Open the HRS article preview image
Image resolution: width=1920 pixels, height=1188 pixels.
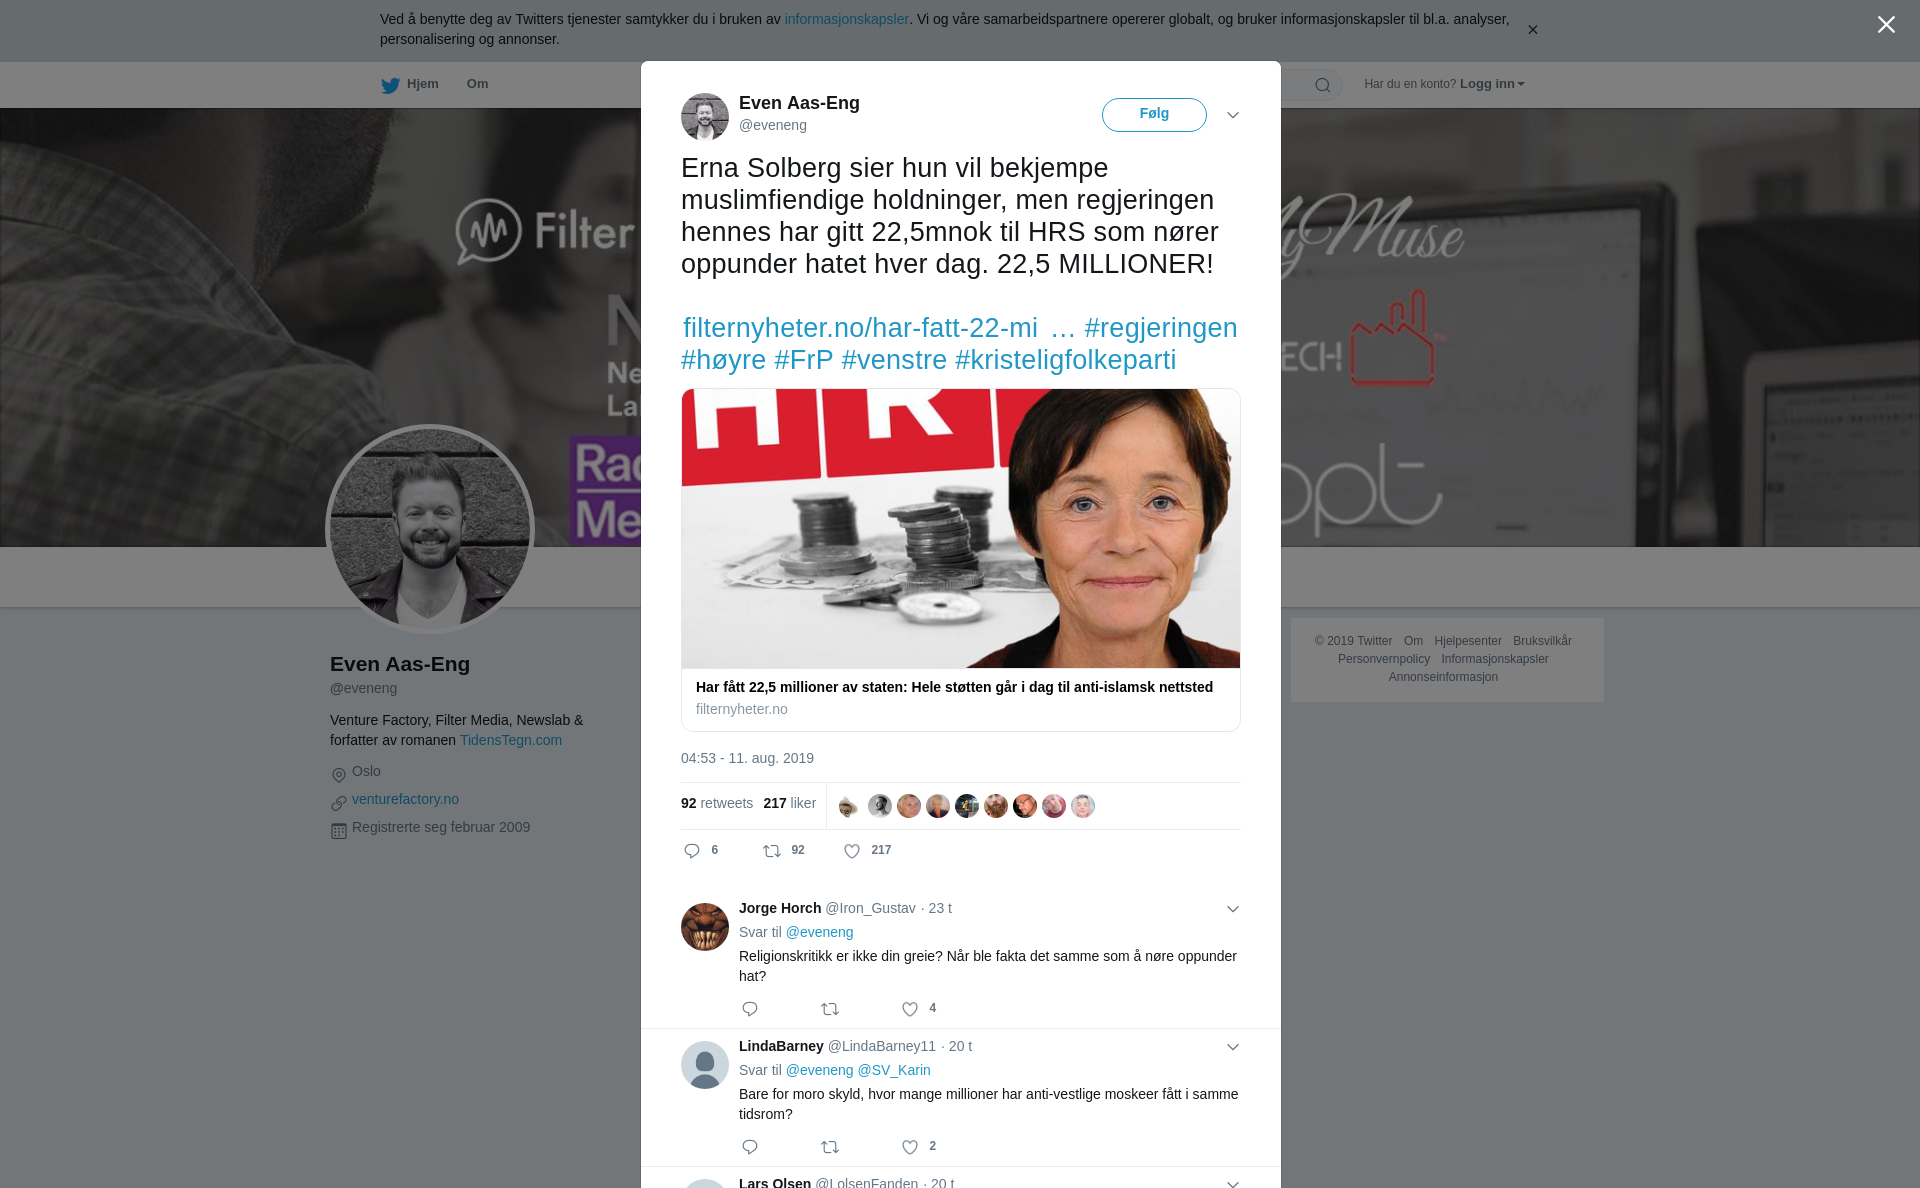pos(961,528)
